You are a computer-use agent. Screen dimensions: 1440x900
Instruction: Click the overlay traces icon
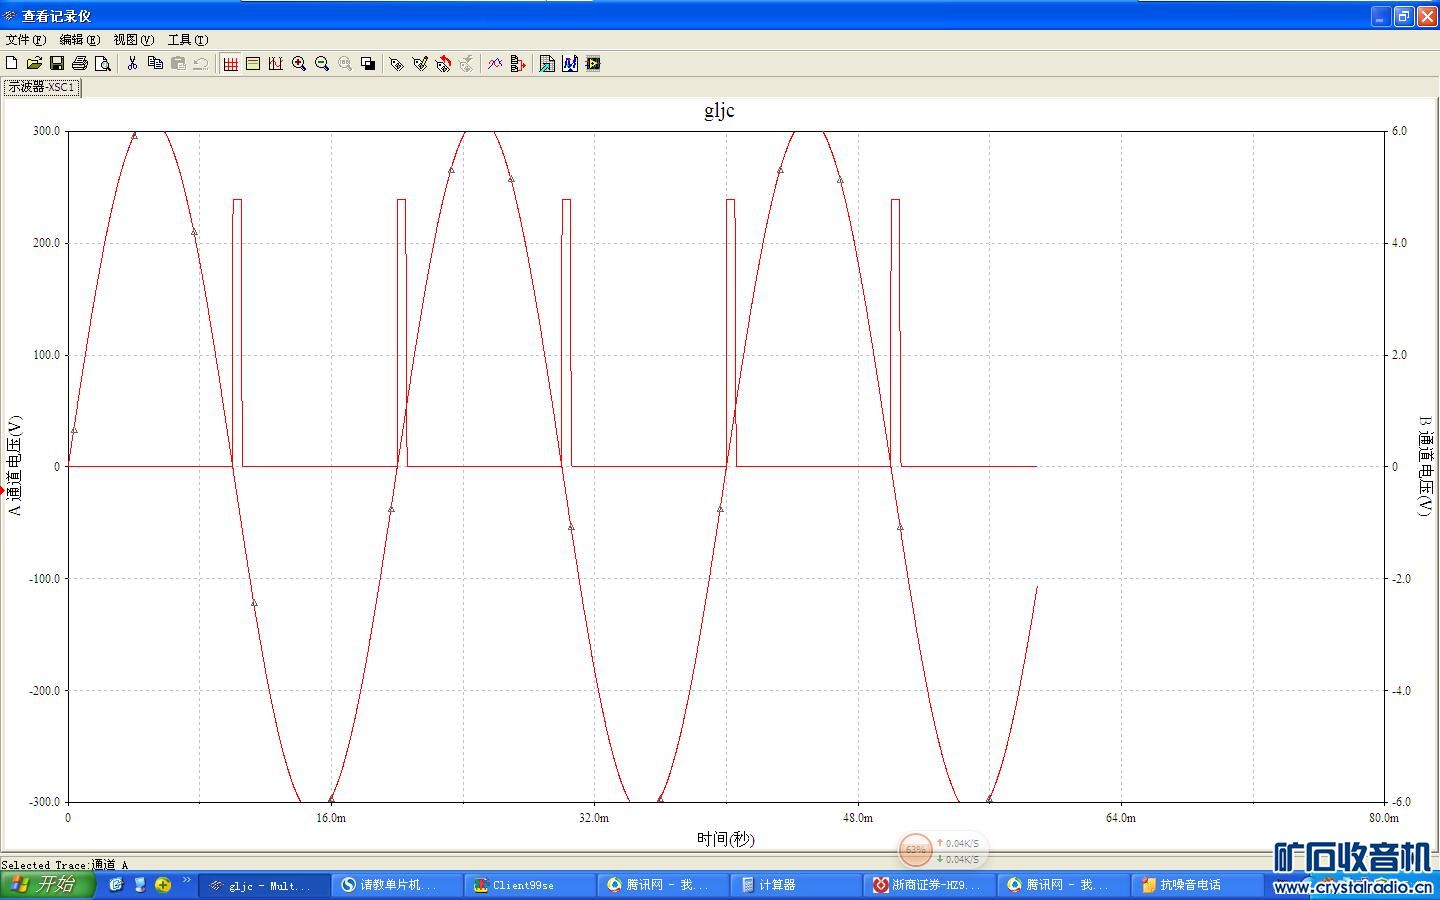495,63
